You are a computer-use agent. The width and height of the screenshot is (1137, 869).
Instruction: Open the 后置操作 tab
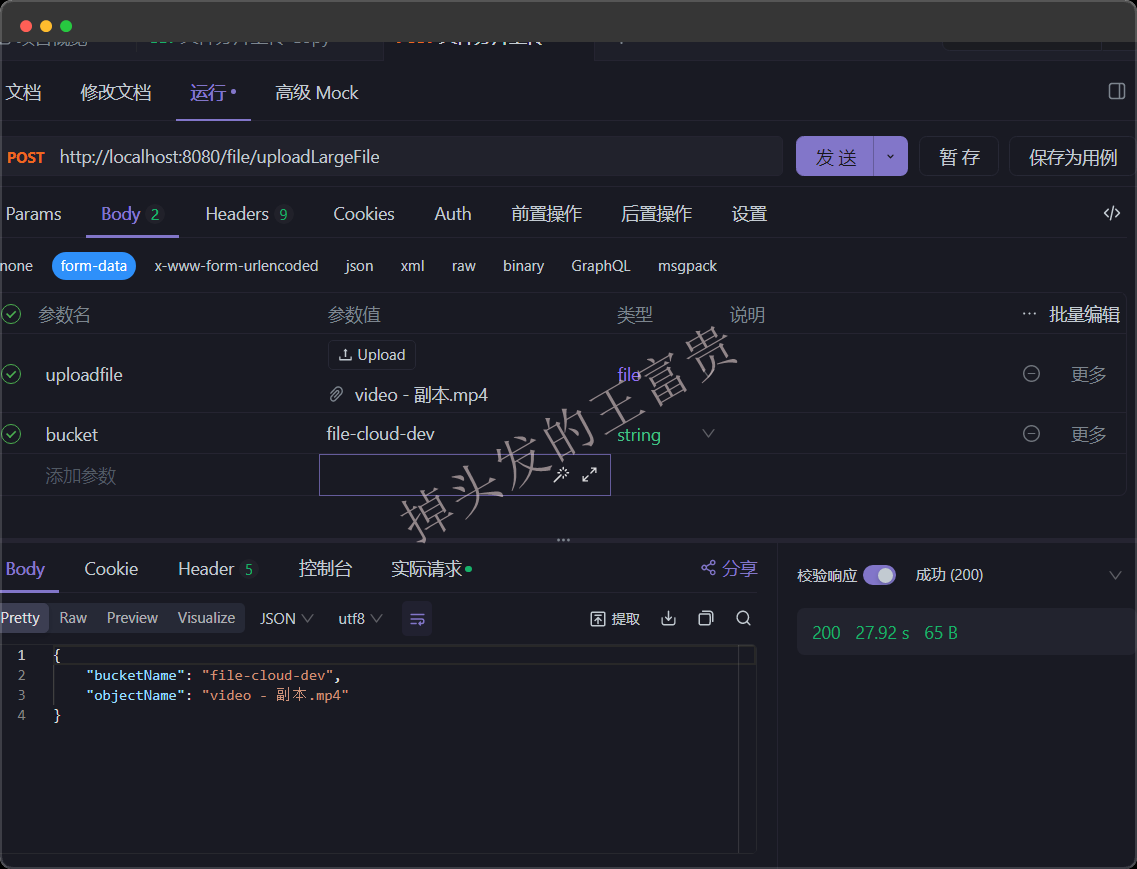pos(656,214)
